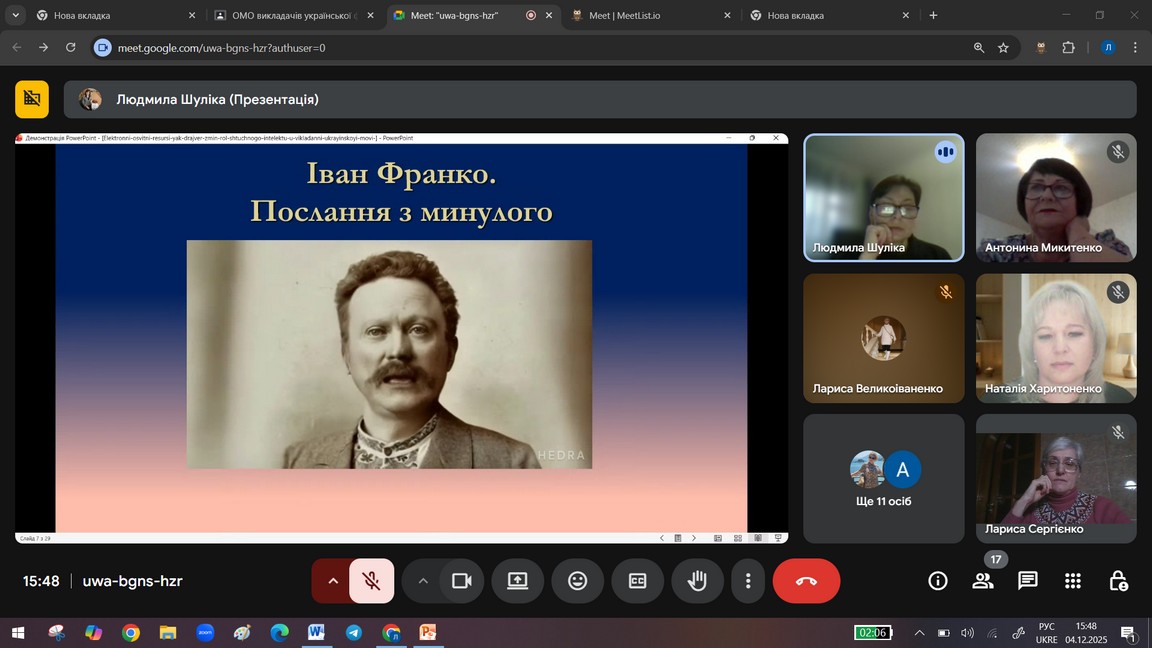Open host controls lock icon

(x=1118, y=581)
